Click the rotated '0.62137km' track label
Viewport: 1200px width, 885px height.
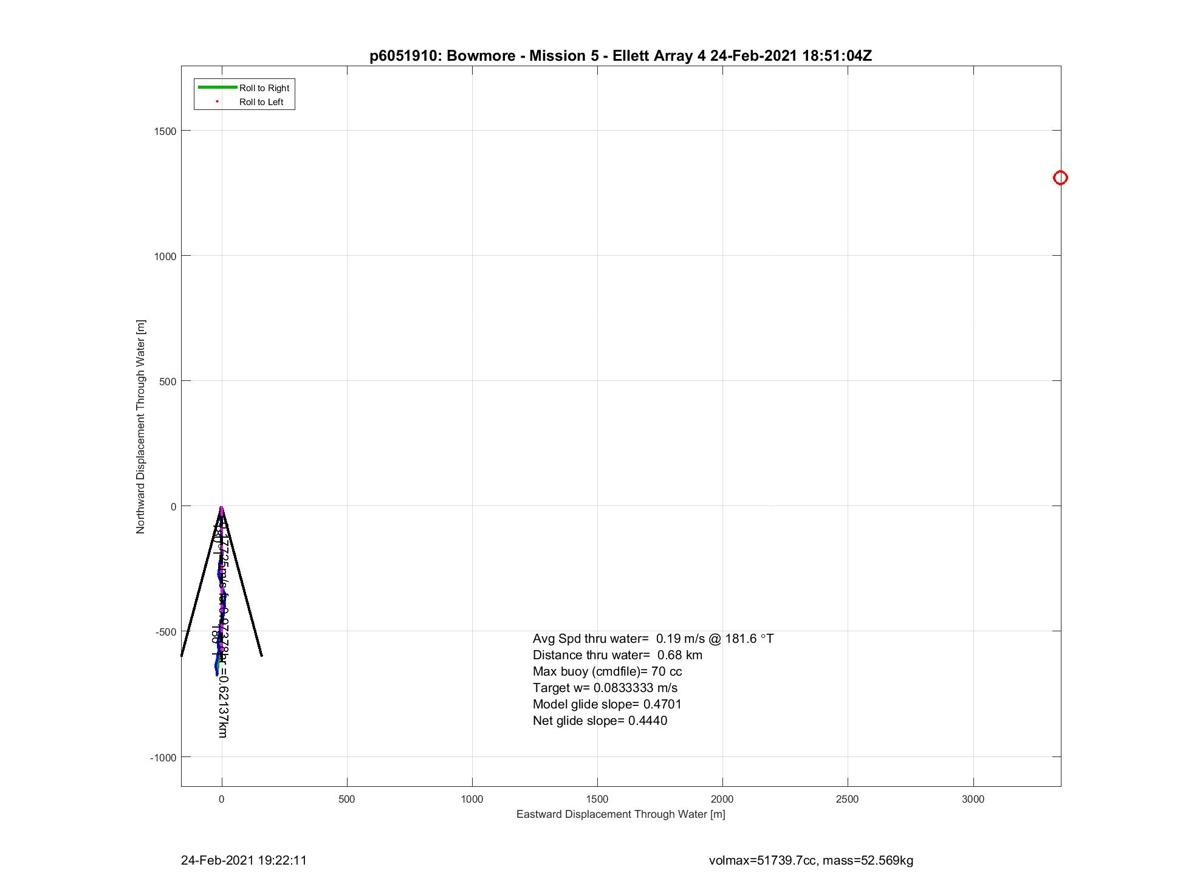coord(222,705)
